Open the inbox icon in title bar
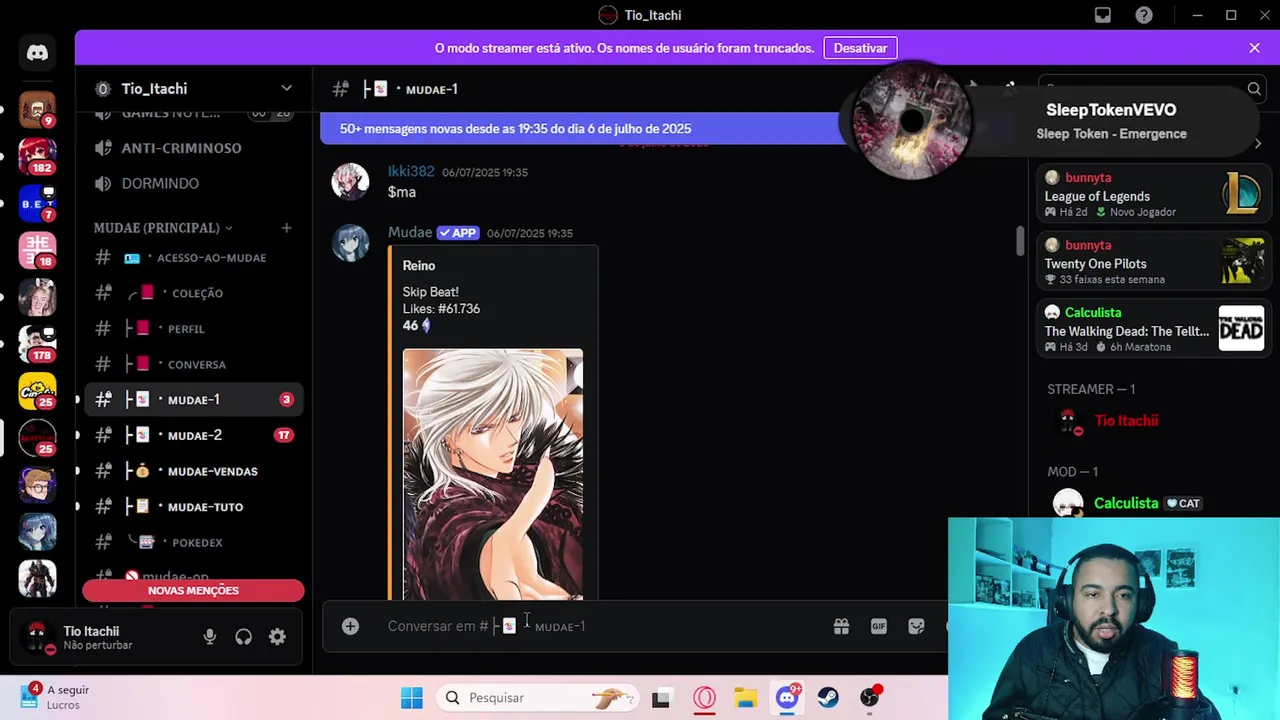This screenshot has width=1280, height=720. pos(1103,15)
